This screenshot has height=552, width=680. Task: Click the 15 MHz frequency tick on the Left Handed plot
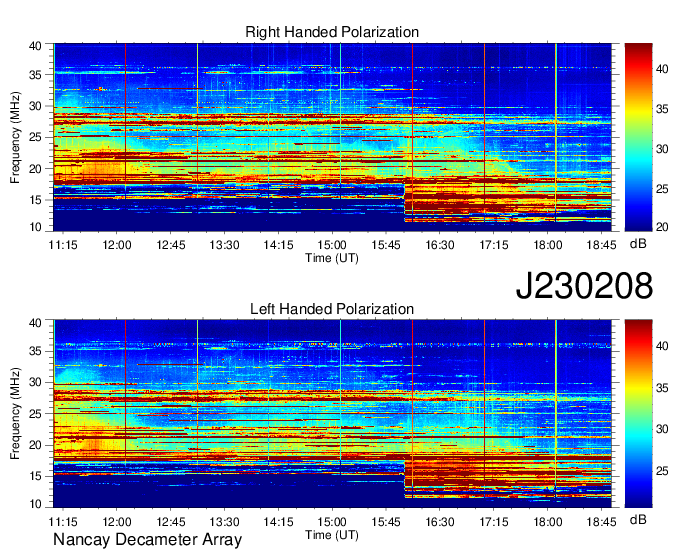tap(35, 477)
